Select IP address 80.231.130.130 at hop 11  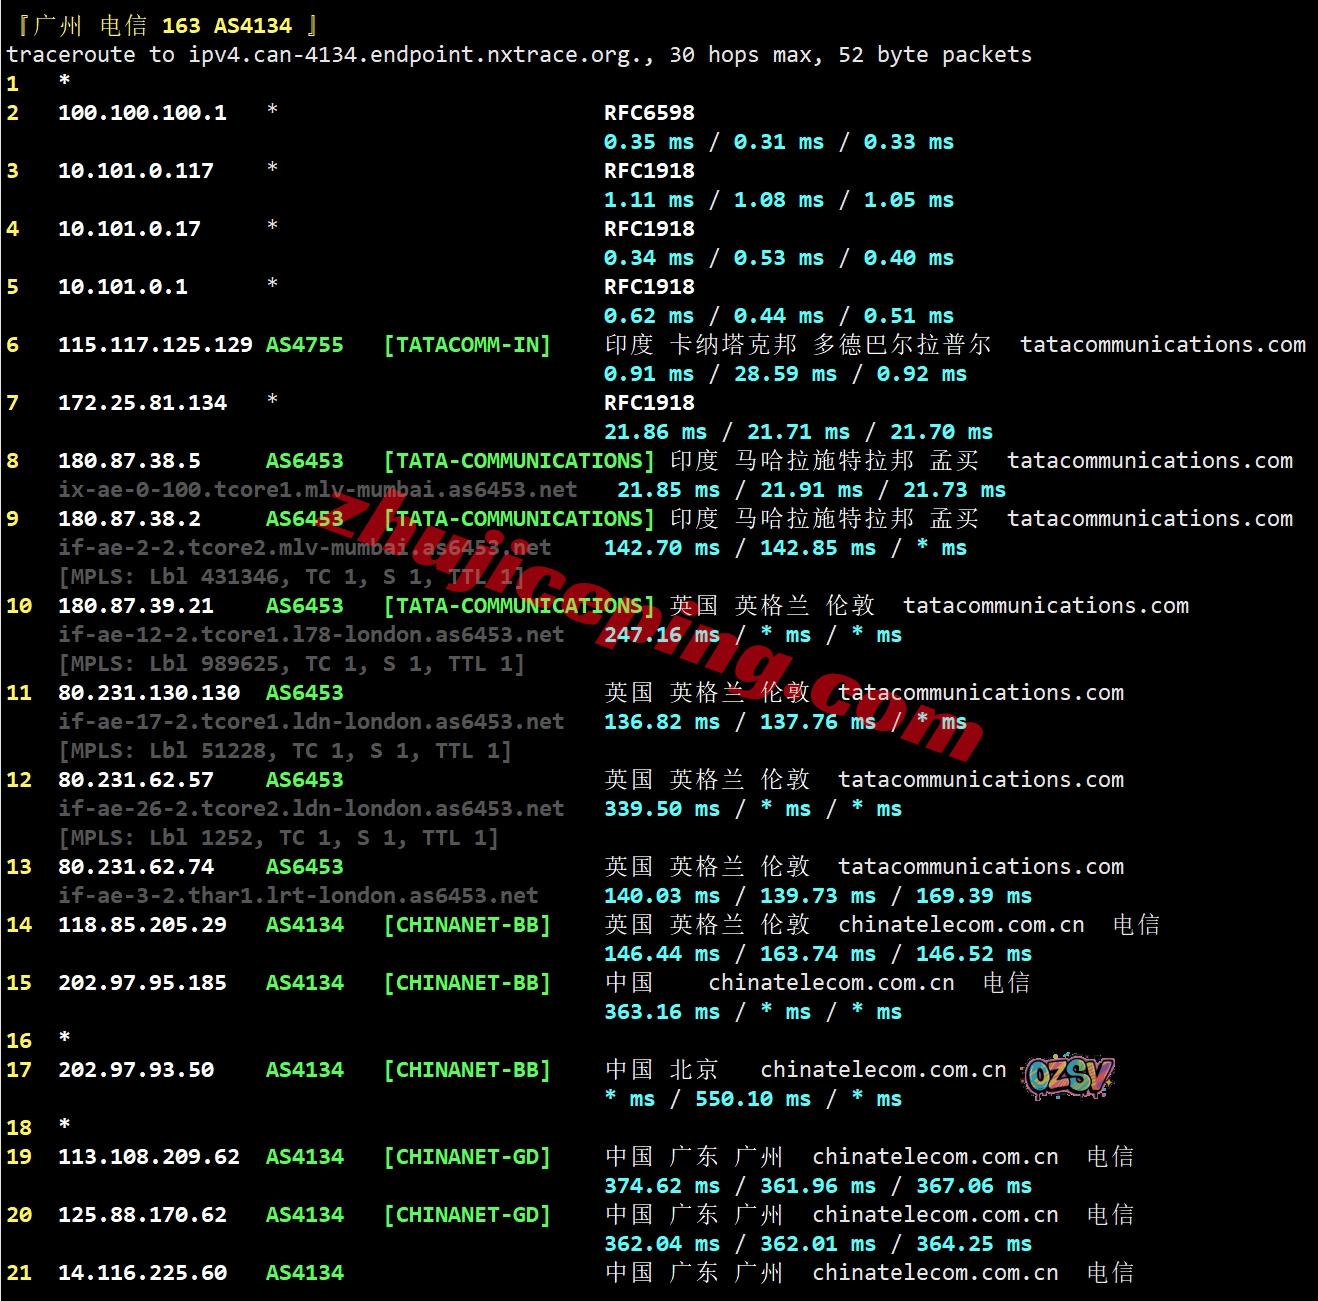point(149,693)
